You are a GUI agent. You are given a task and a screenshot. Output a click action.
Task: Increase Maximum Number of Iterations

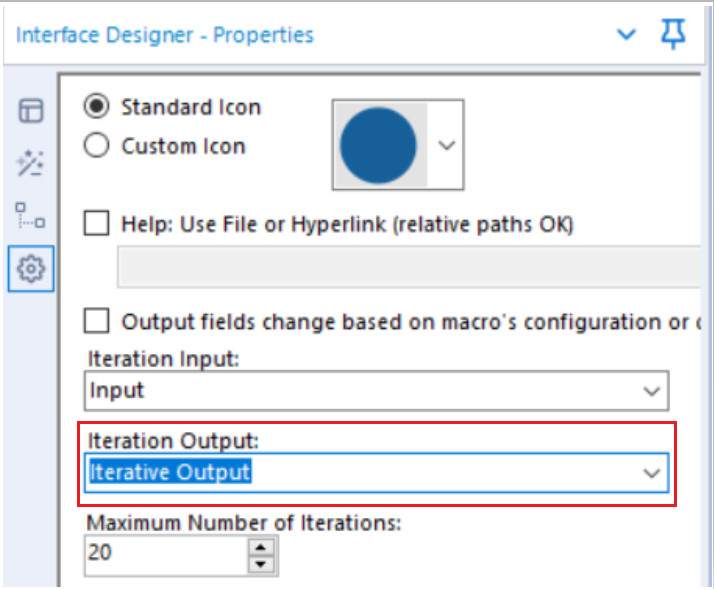[260, 547]
